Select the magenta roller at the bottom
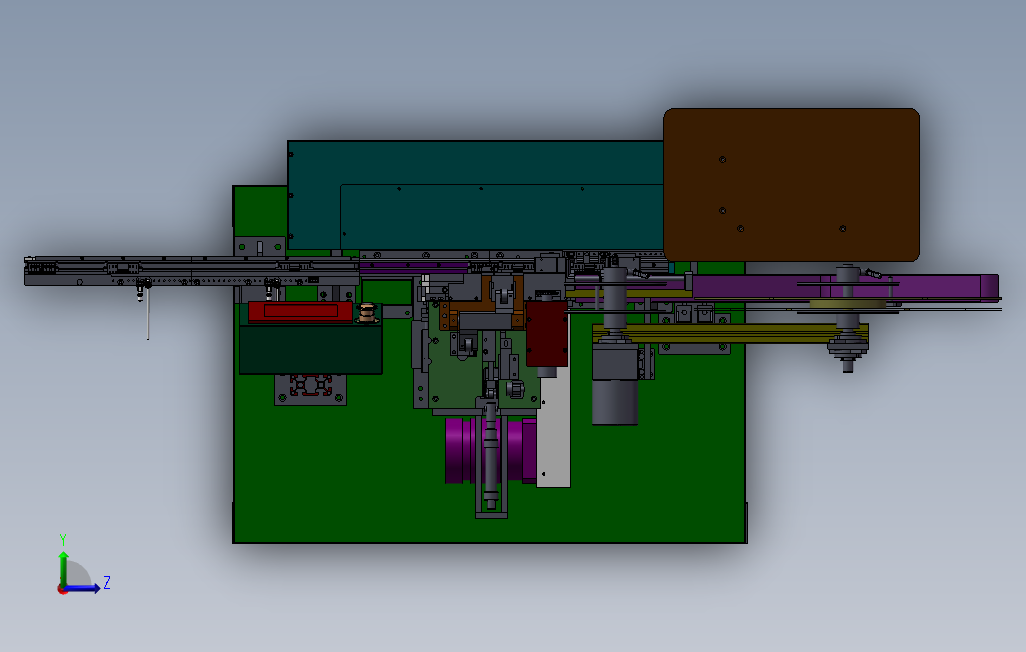Screen dimensions: 1026x652 (x=491, y=451)
